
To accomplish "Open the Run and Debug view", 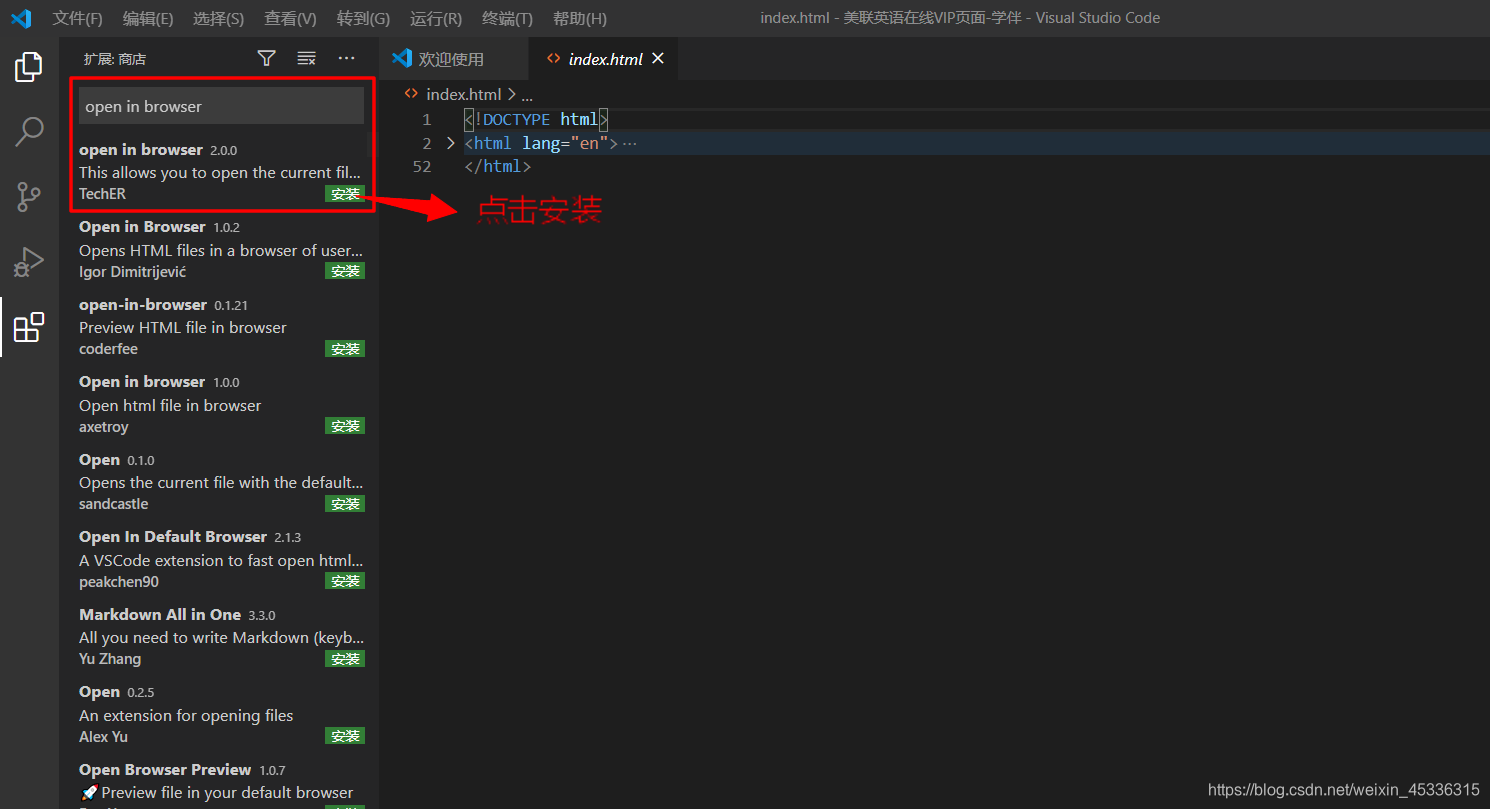I will click(29, 262).
